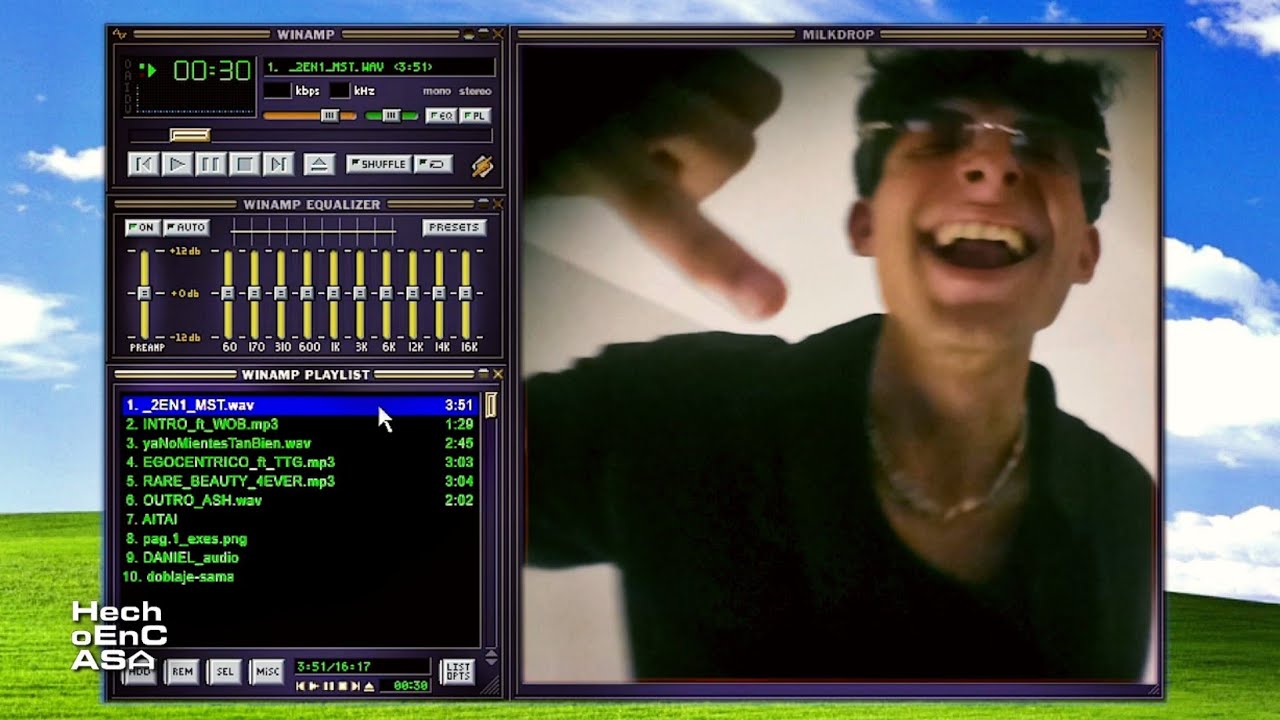Select playlist item 10. doblaje-sama
This screenshot has width=1280, height=720.
click(x=301, y=576)
